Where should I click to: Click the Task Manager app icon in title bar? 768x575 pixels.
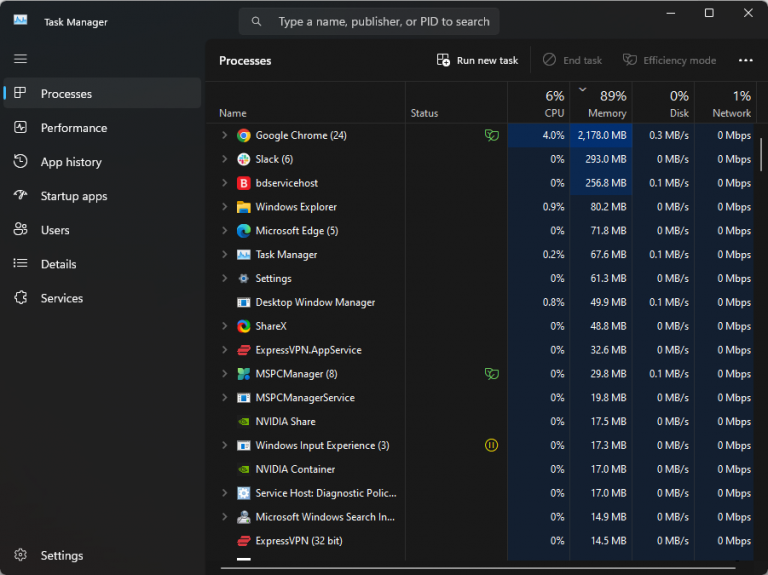(20, 21)
